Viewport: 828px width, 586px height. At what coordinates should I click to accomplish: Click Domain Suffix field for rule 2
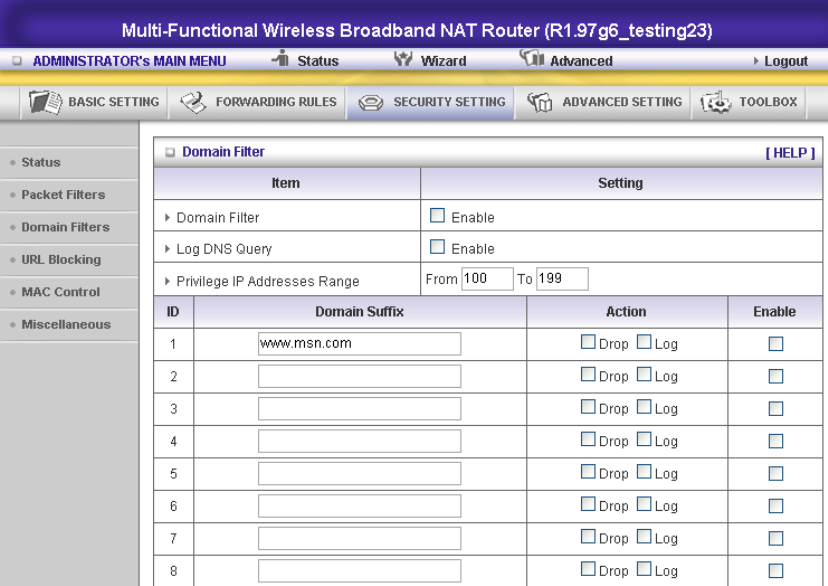(x=359, y=376)
